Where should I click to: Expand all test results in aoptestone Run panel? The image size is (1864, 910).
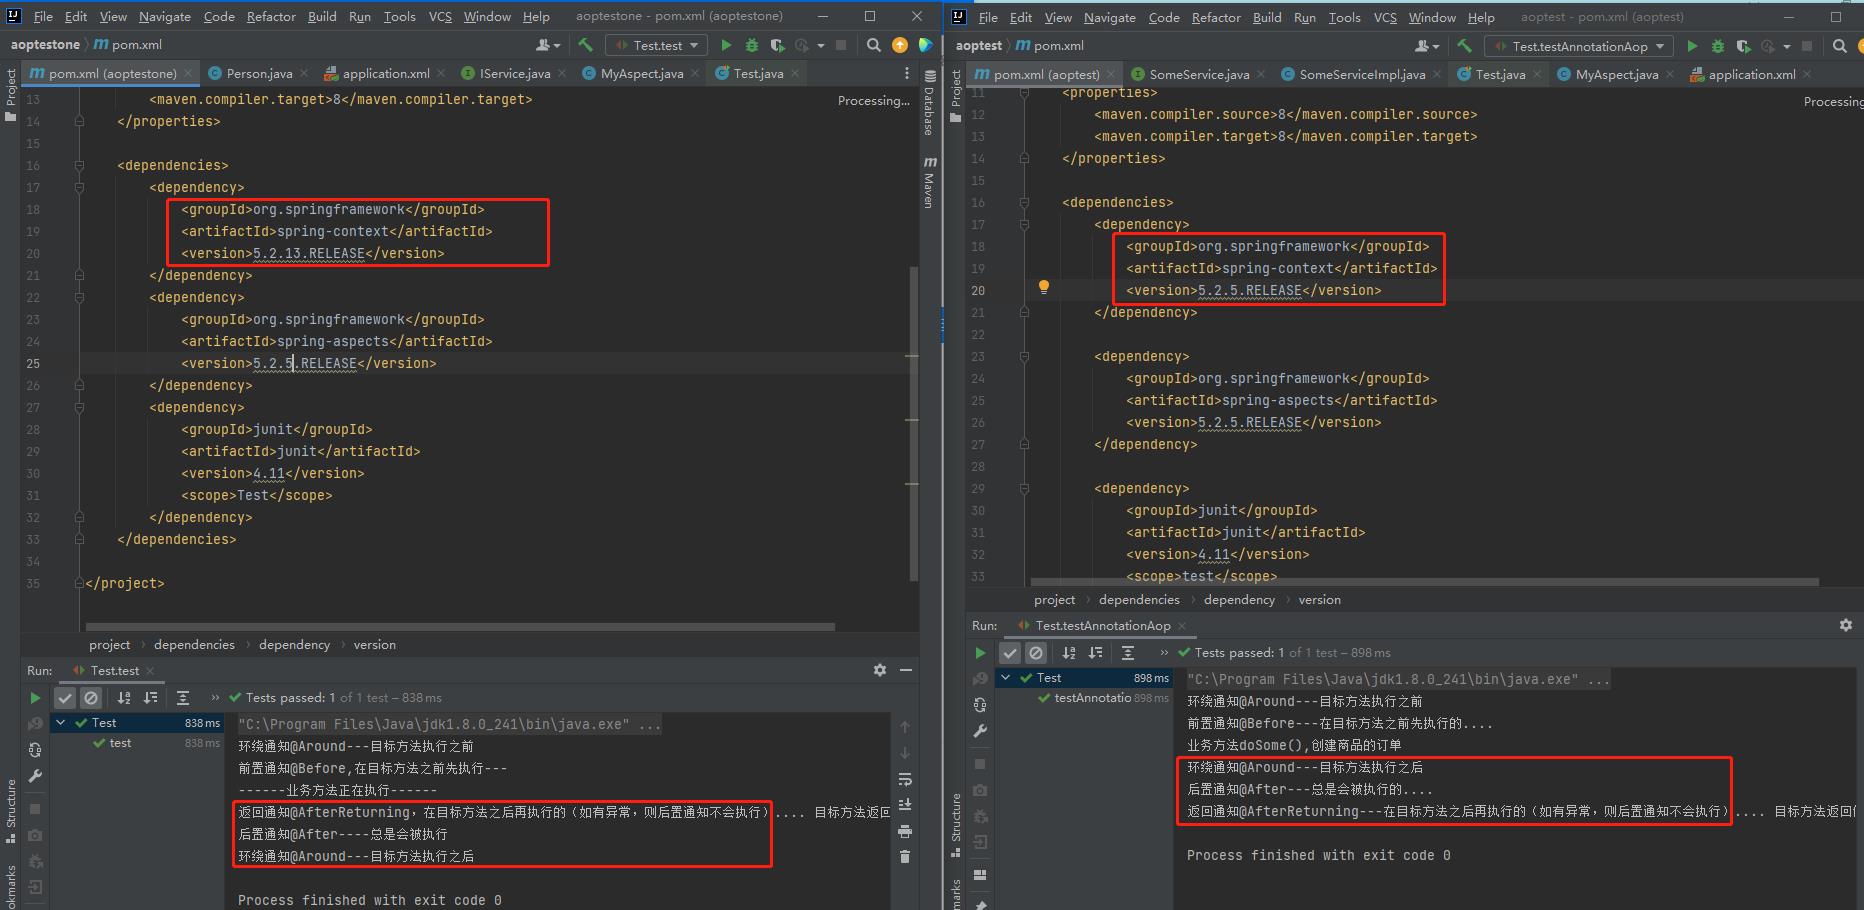183,698
